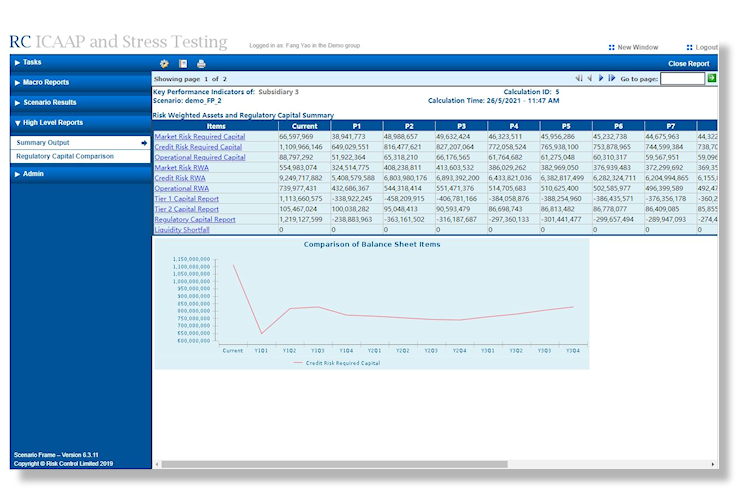Click the horizontal scrollbar thumb

pyautogui.click(x=334, y=464)
